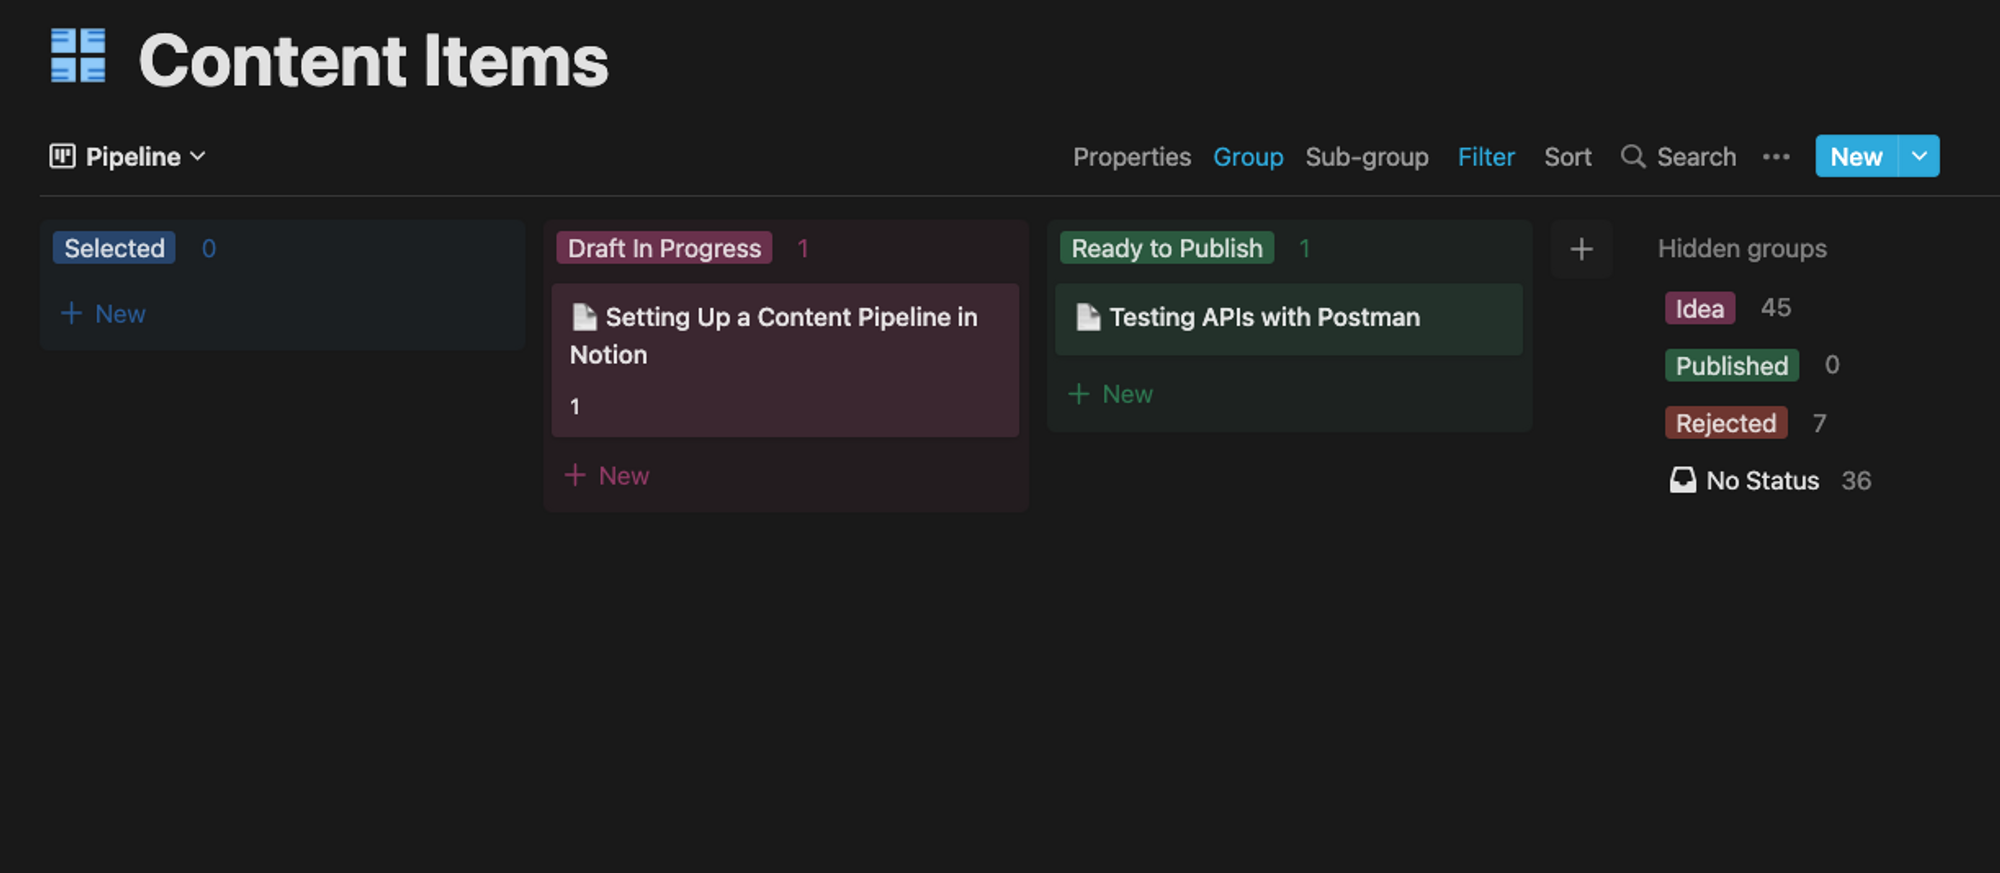Click the board view icon beside Pipeline

click(62, 156)
